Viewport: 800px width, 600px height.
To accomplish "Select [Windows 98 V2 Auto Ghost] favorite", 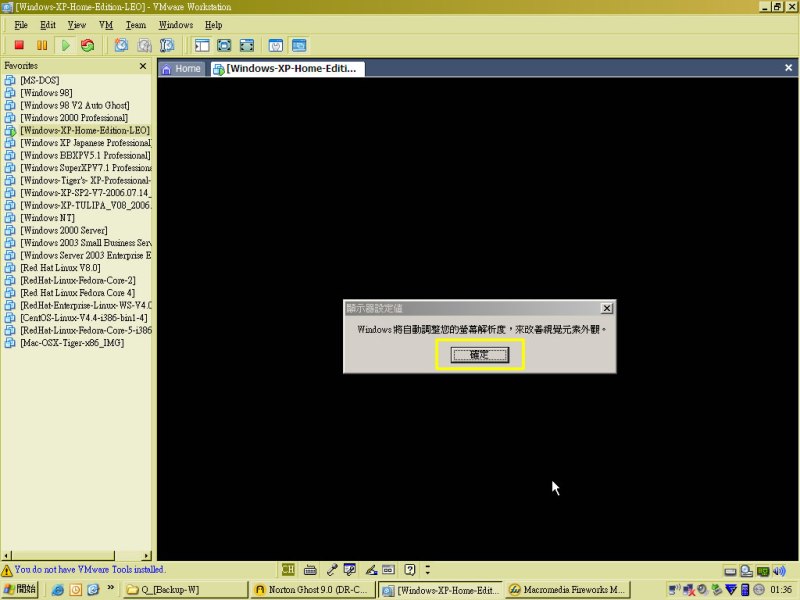I will tap(75, 105).
